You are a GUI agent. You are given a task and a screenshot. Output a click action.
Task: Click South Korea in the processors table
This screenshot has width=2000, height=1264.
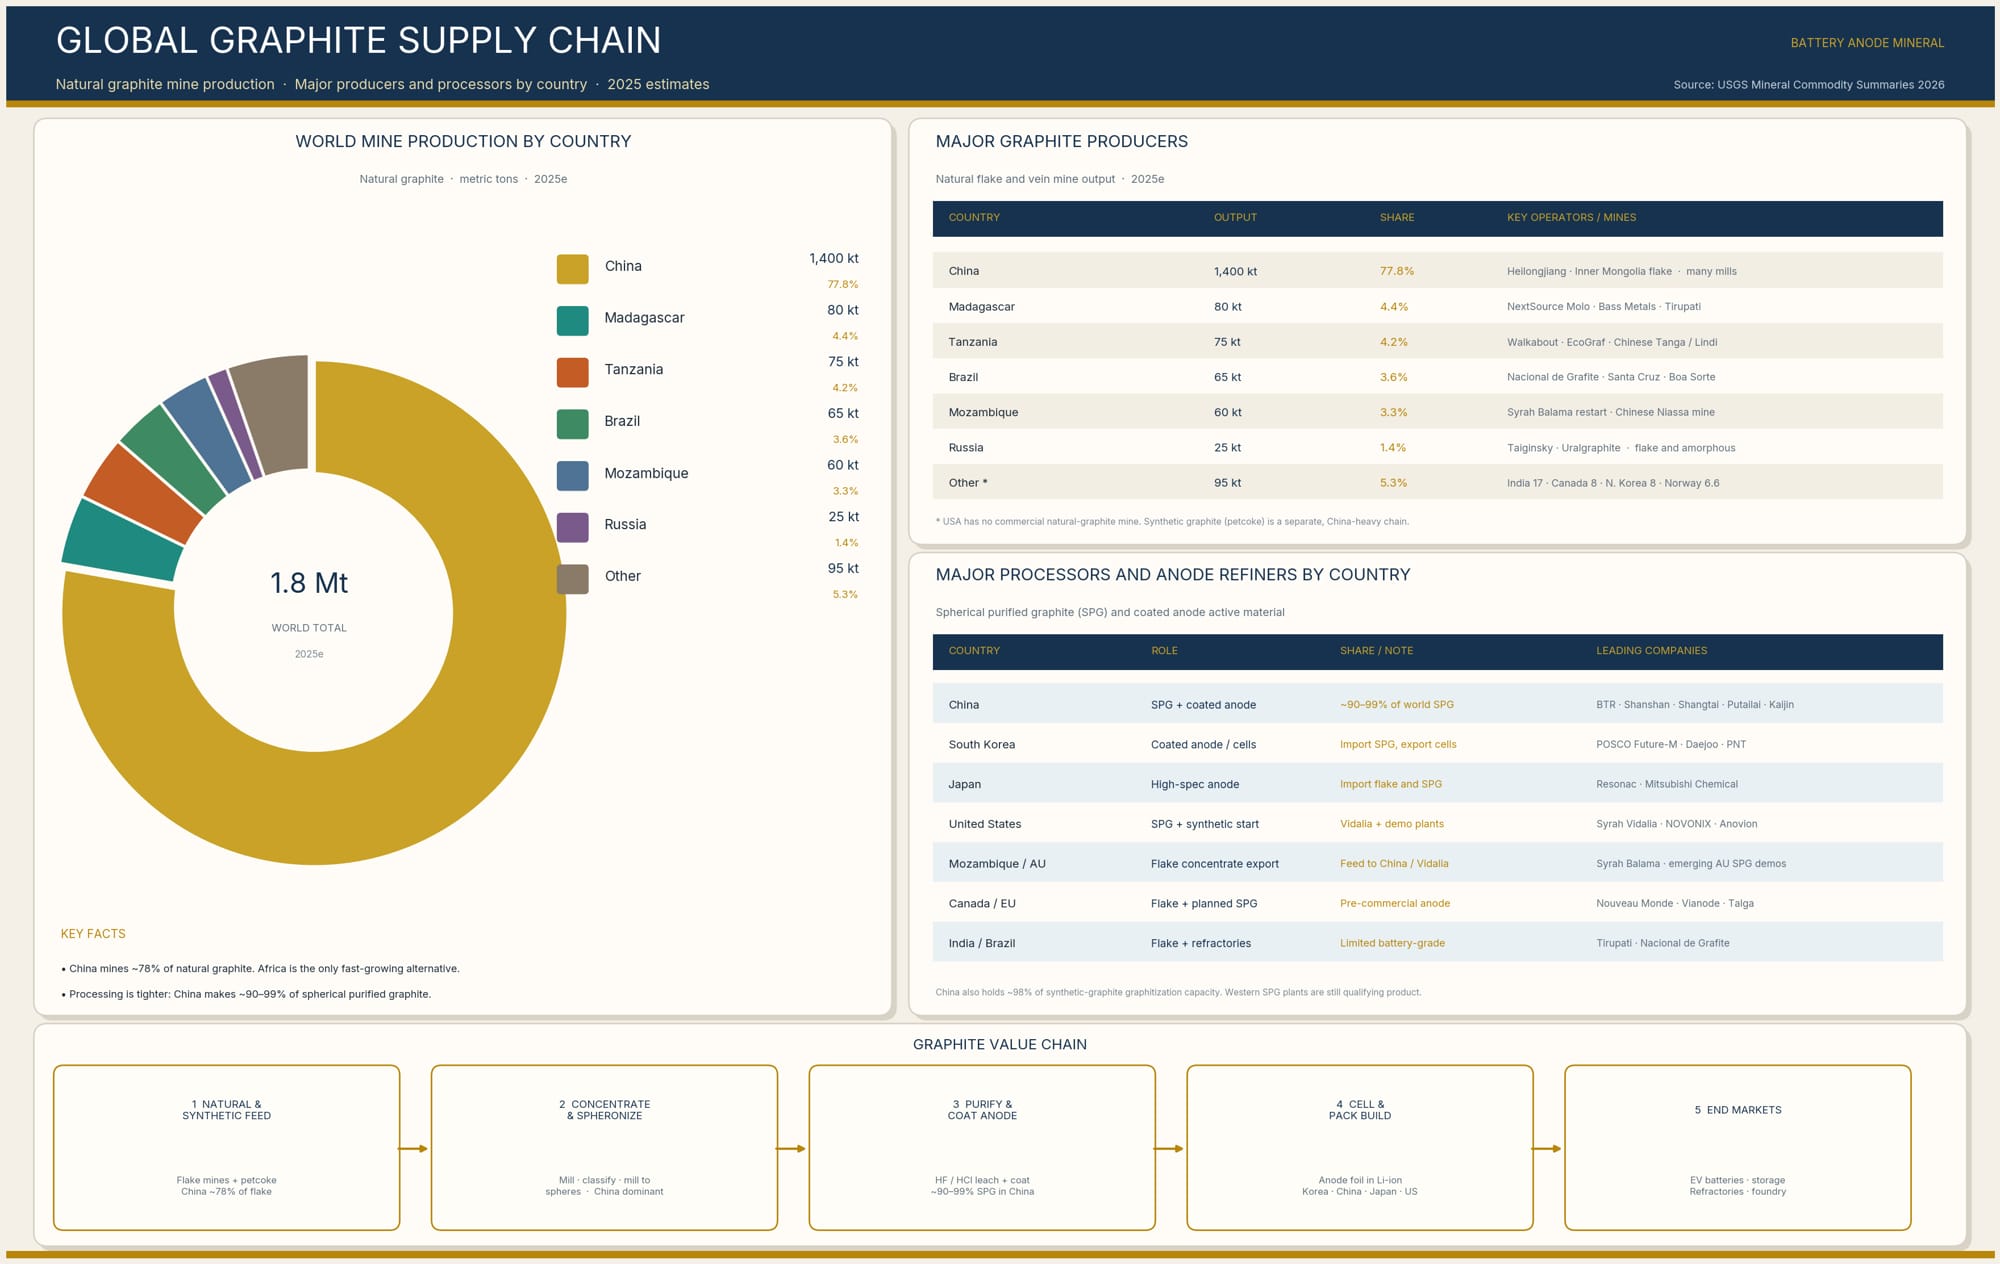(981, 745)
